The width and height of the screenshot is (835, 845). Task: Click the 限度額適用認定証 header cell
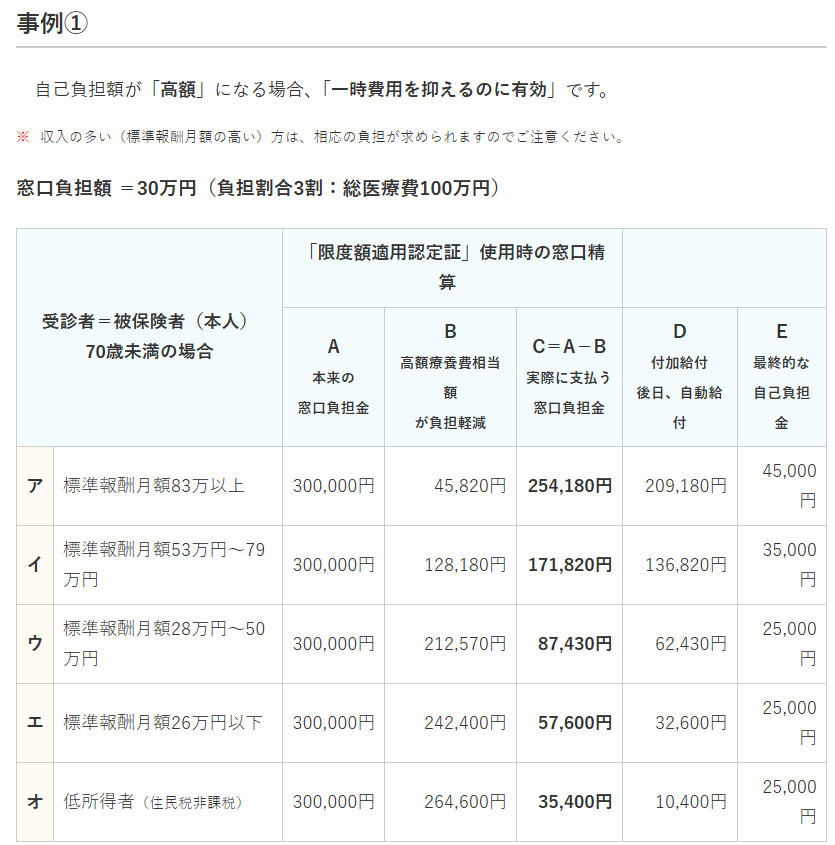tap(452, 267)
